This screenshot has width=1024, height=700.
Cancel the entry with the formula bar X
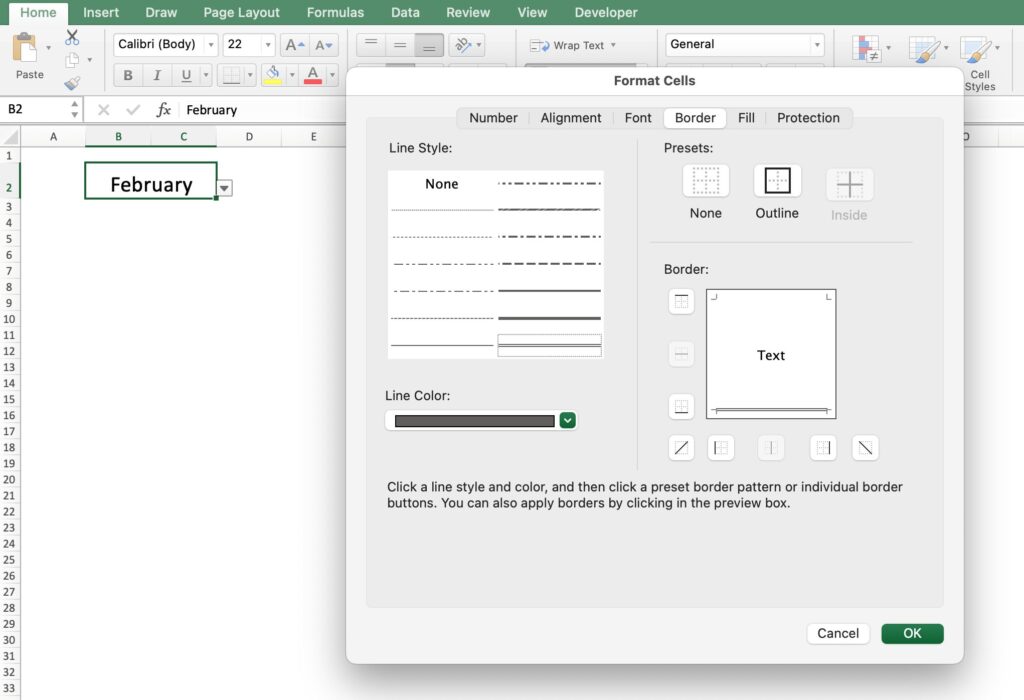point(103,110)
